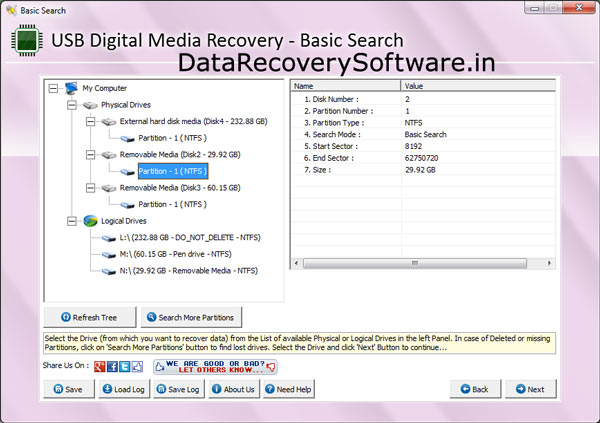Click the My Computer monitor icon
This screenshot has height=423, width=600.
point(71,88)
